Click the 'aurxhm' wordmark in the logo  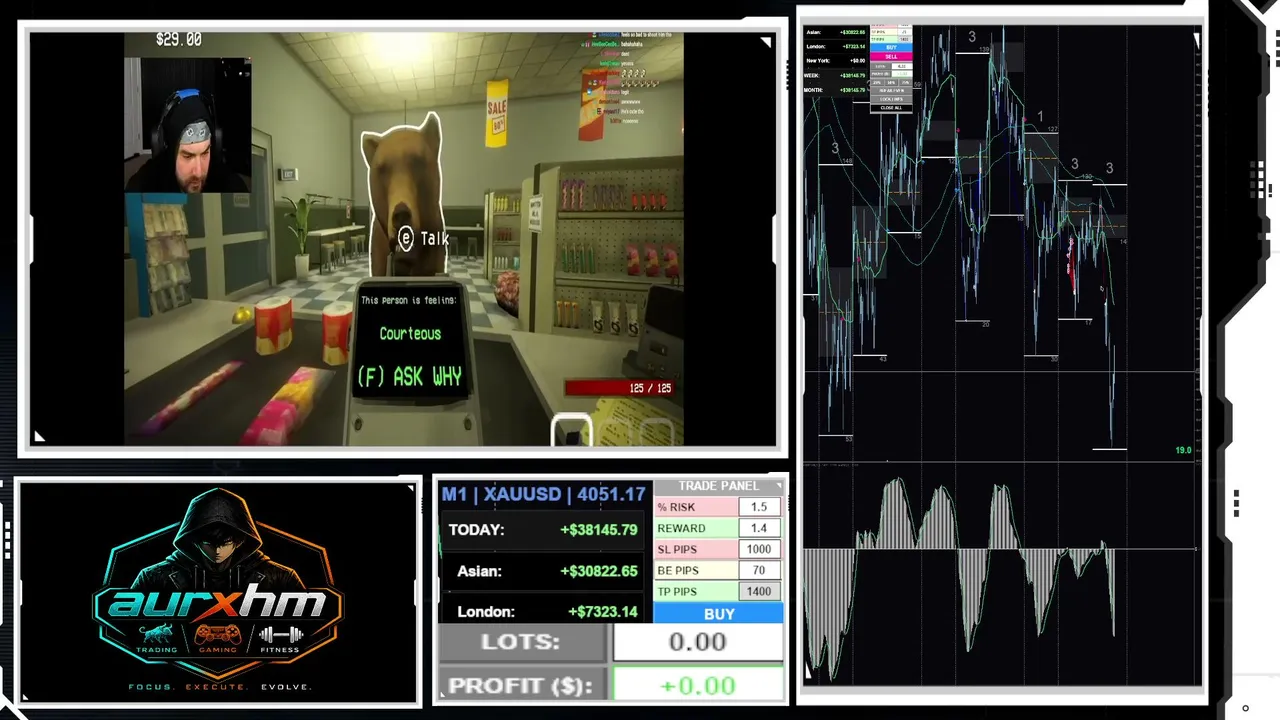pos(217,602)
